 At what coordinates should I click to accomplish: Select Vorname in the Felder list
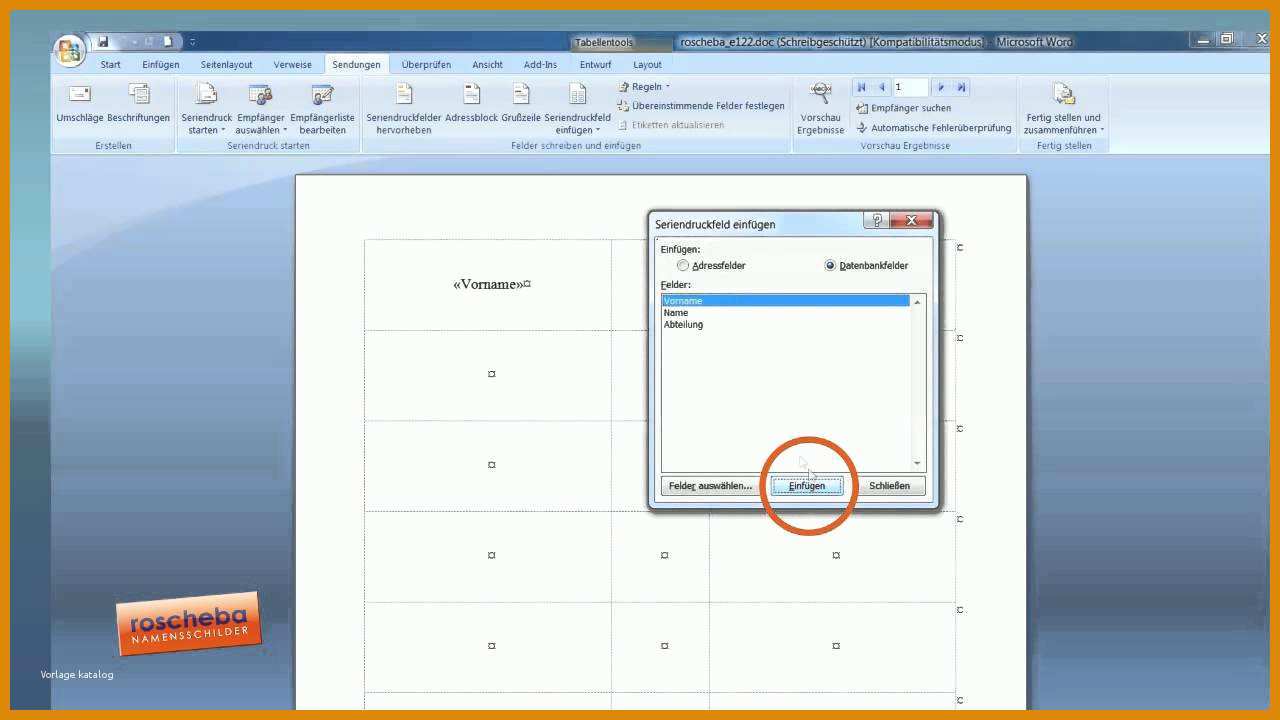pyautogui.click(x=785, y=301)
